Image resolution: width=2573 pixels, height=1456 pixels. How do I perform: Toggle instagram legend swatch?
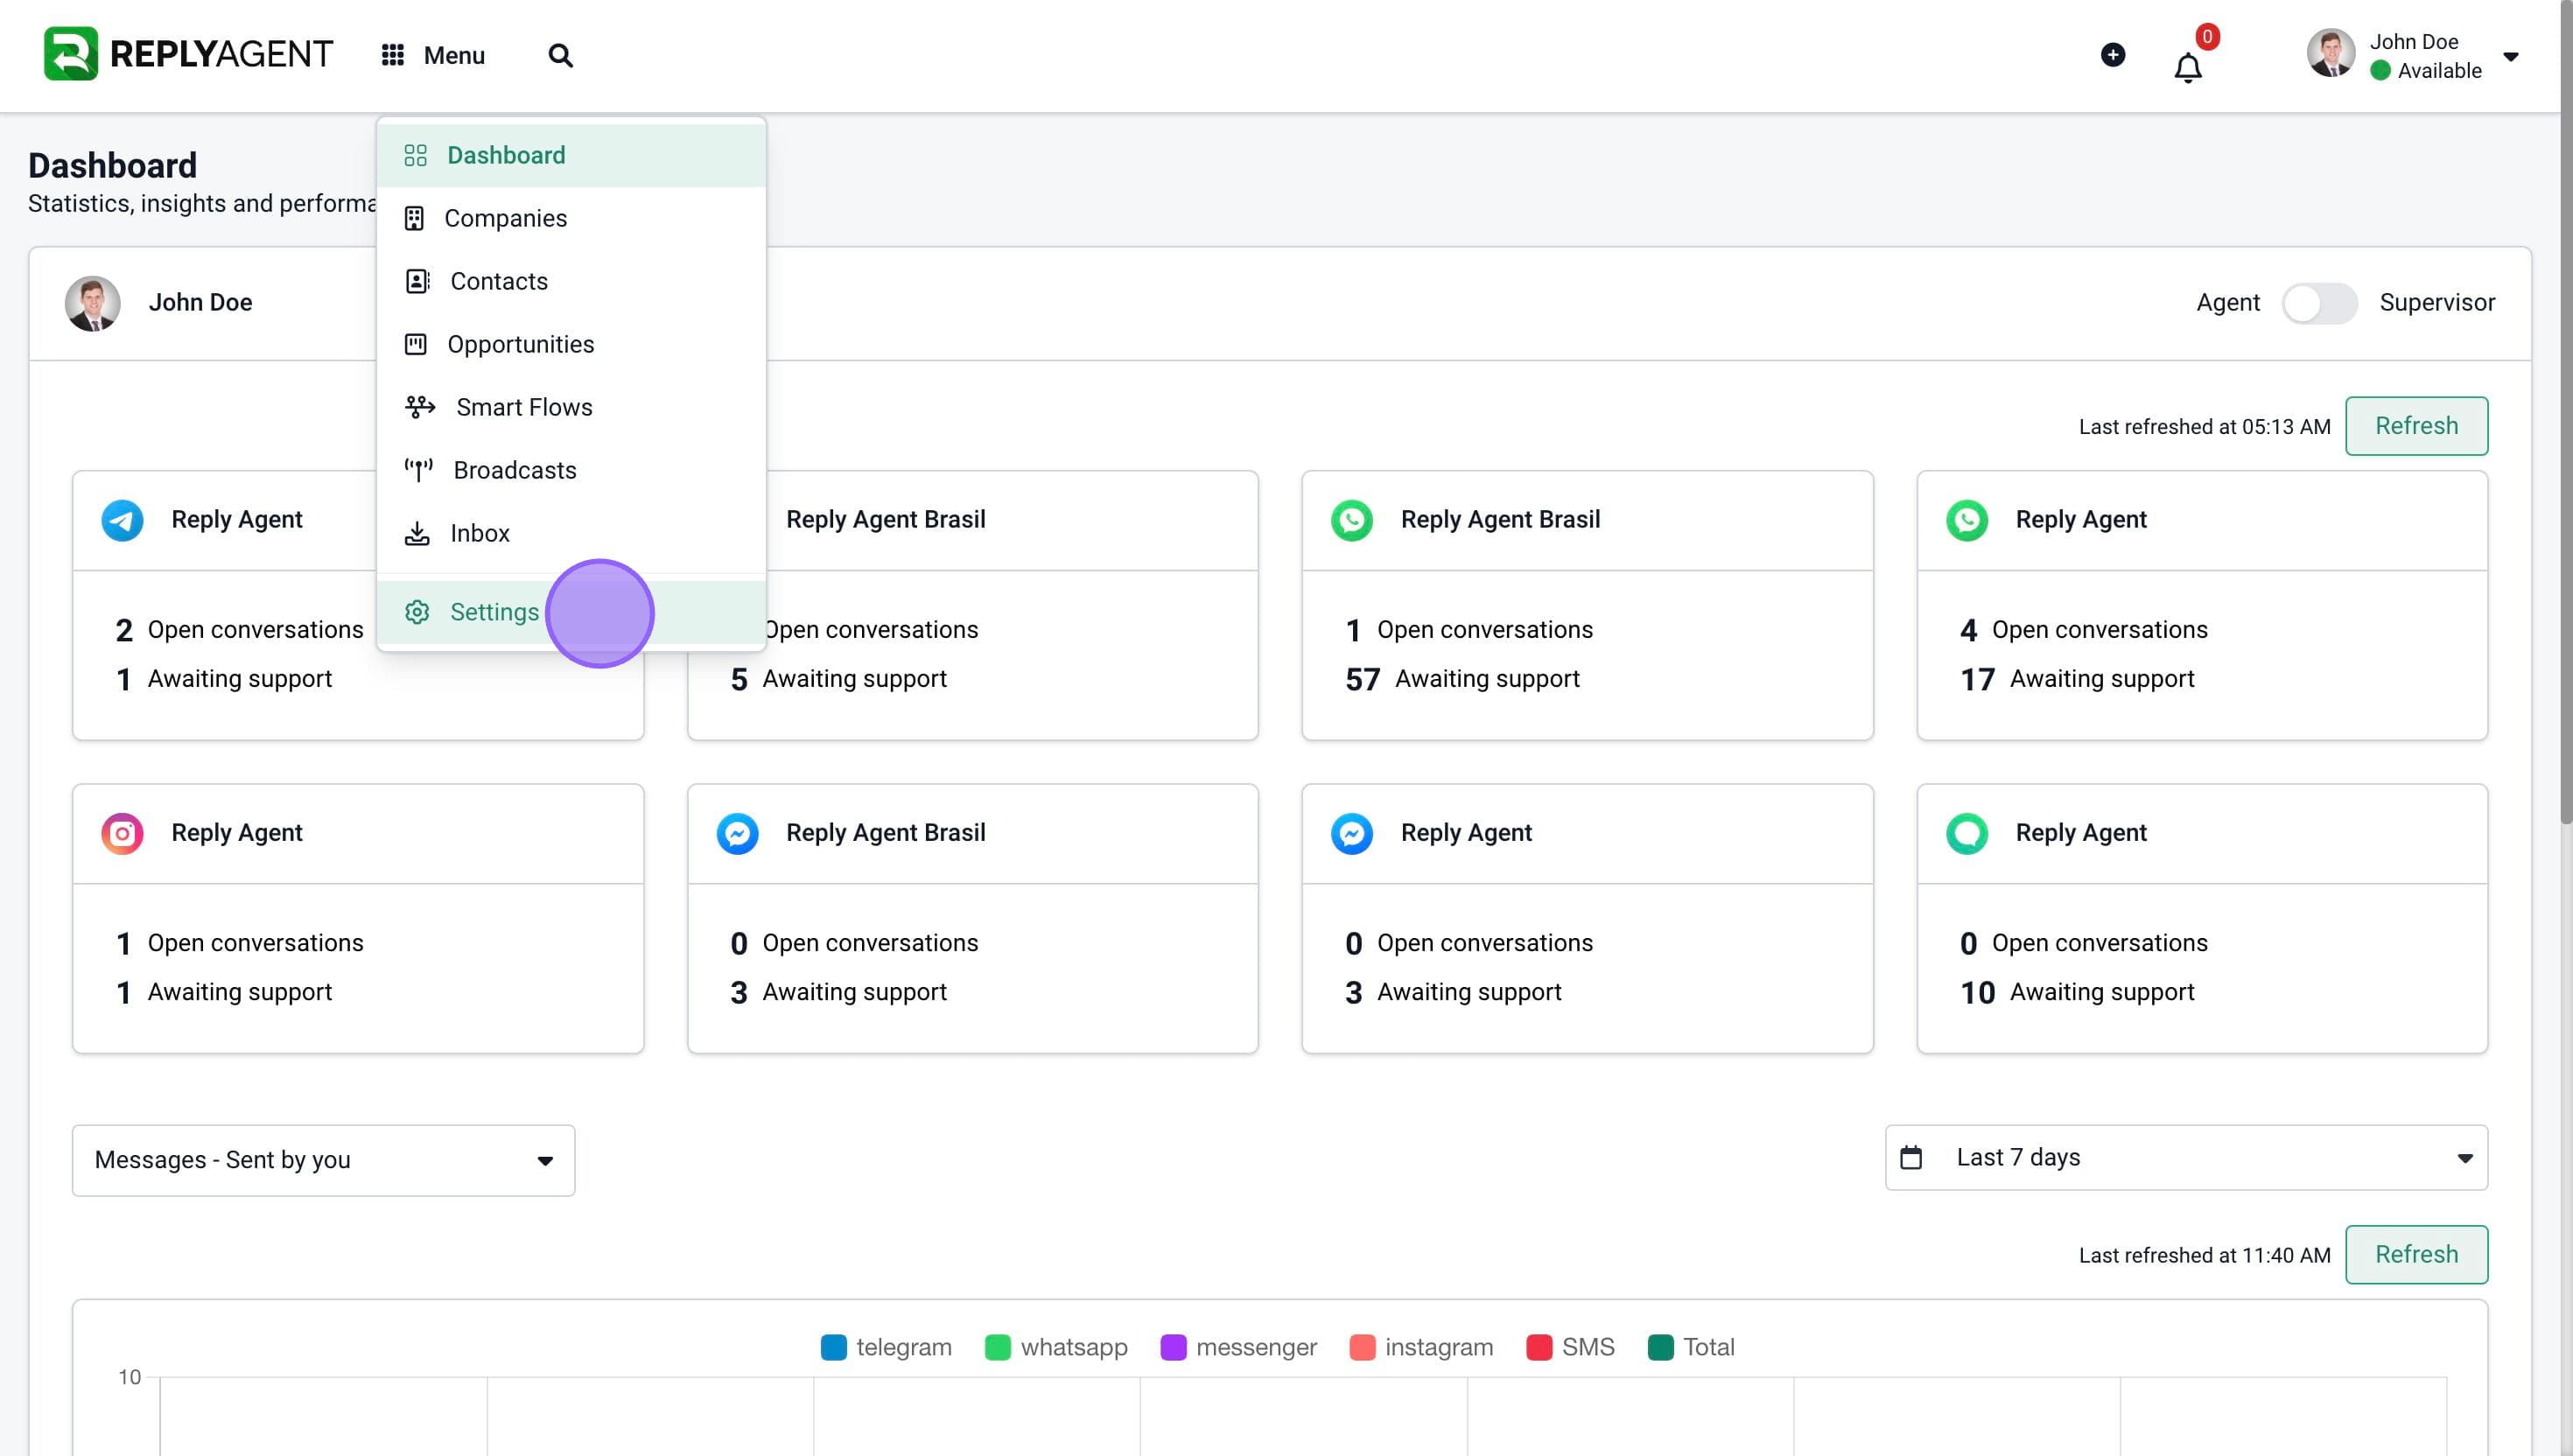click(1362, 1347)
